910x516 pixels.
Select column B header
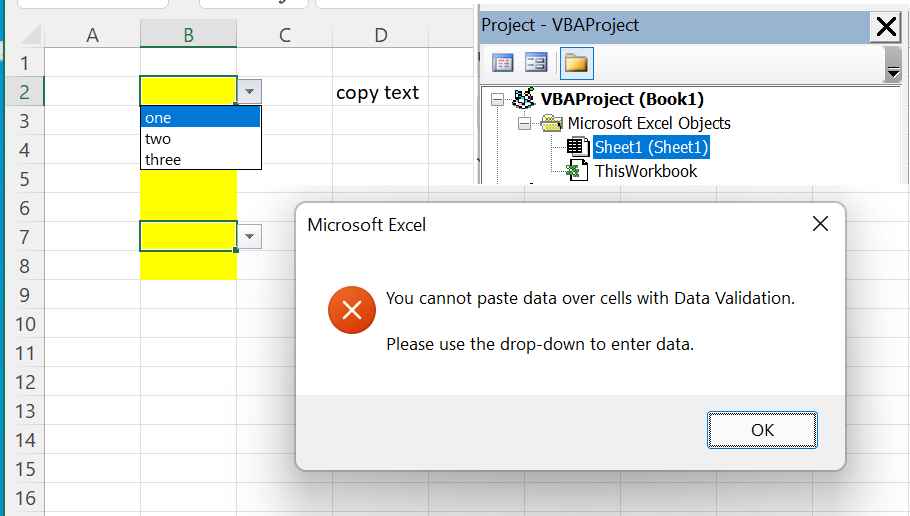(188, 35)
